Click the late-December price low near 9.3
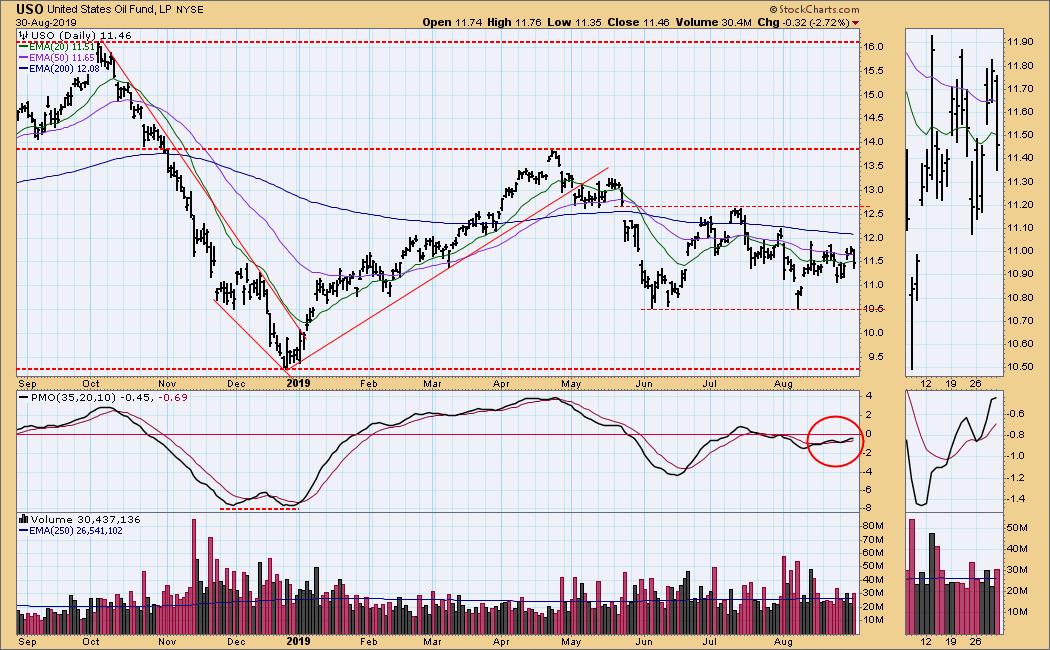This screenshot has width=1050, height=650. [x=287, y=361]
